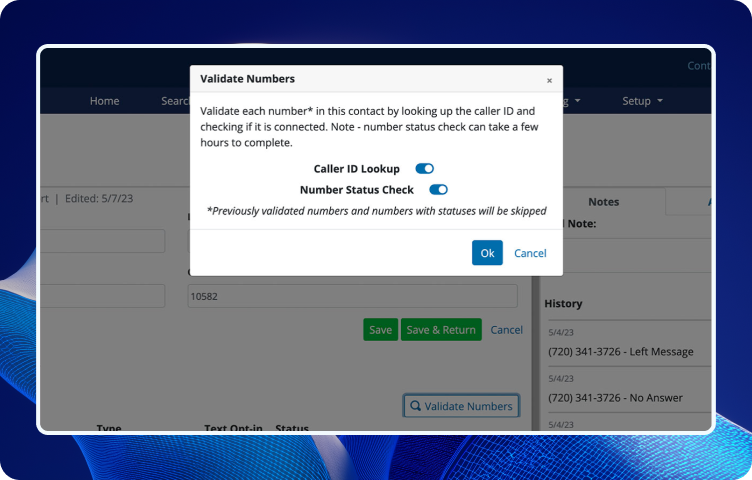Open the Home menu item
752x480 pixels.
104,101
